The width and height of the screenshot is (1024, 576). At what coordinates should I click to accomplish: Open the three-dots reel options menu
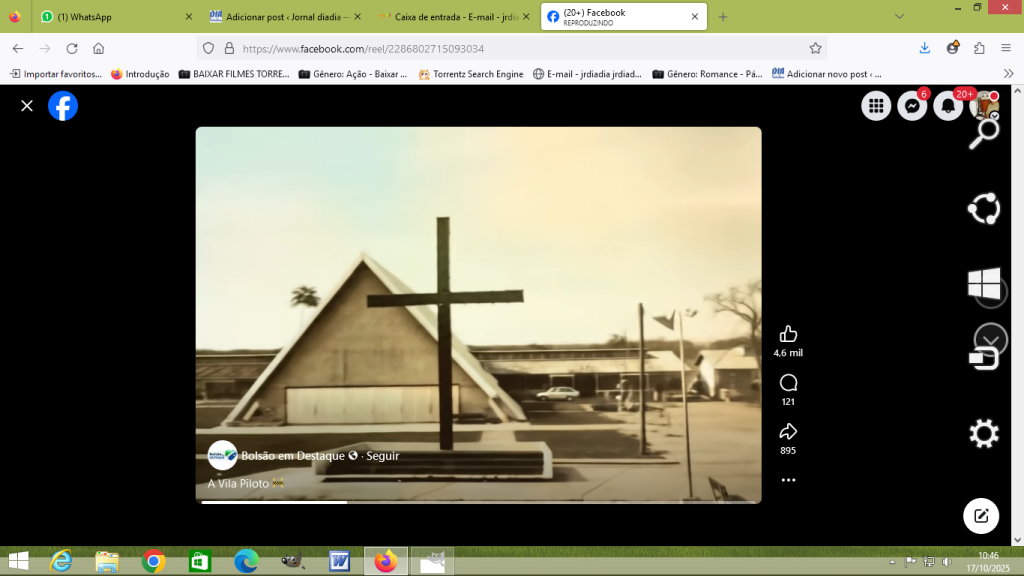click(788, 480)
